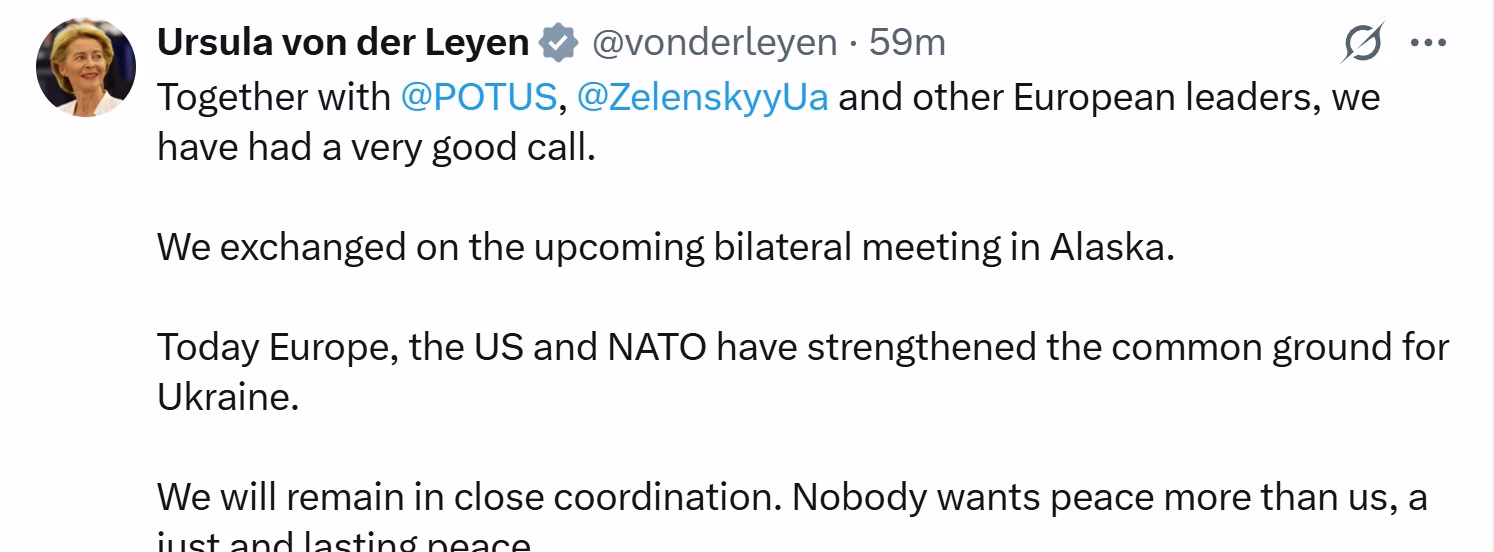Open the post via 59m timestamp
Image resolution: width=1494 pixels, height=552 pixels.
tap(907, 42)
